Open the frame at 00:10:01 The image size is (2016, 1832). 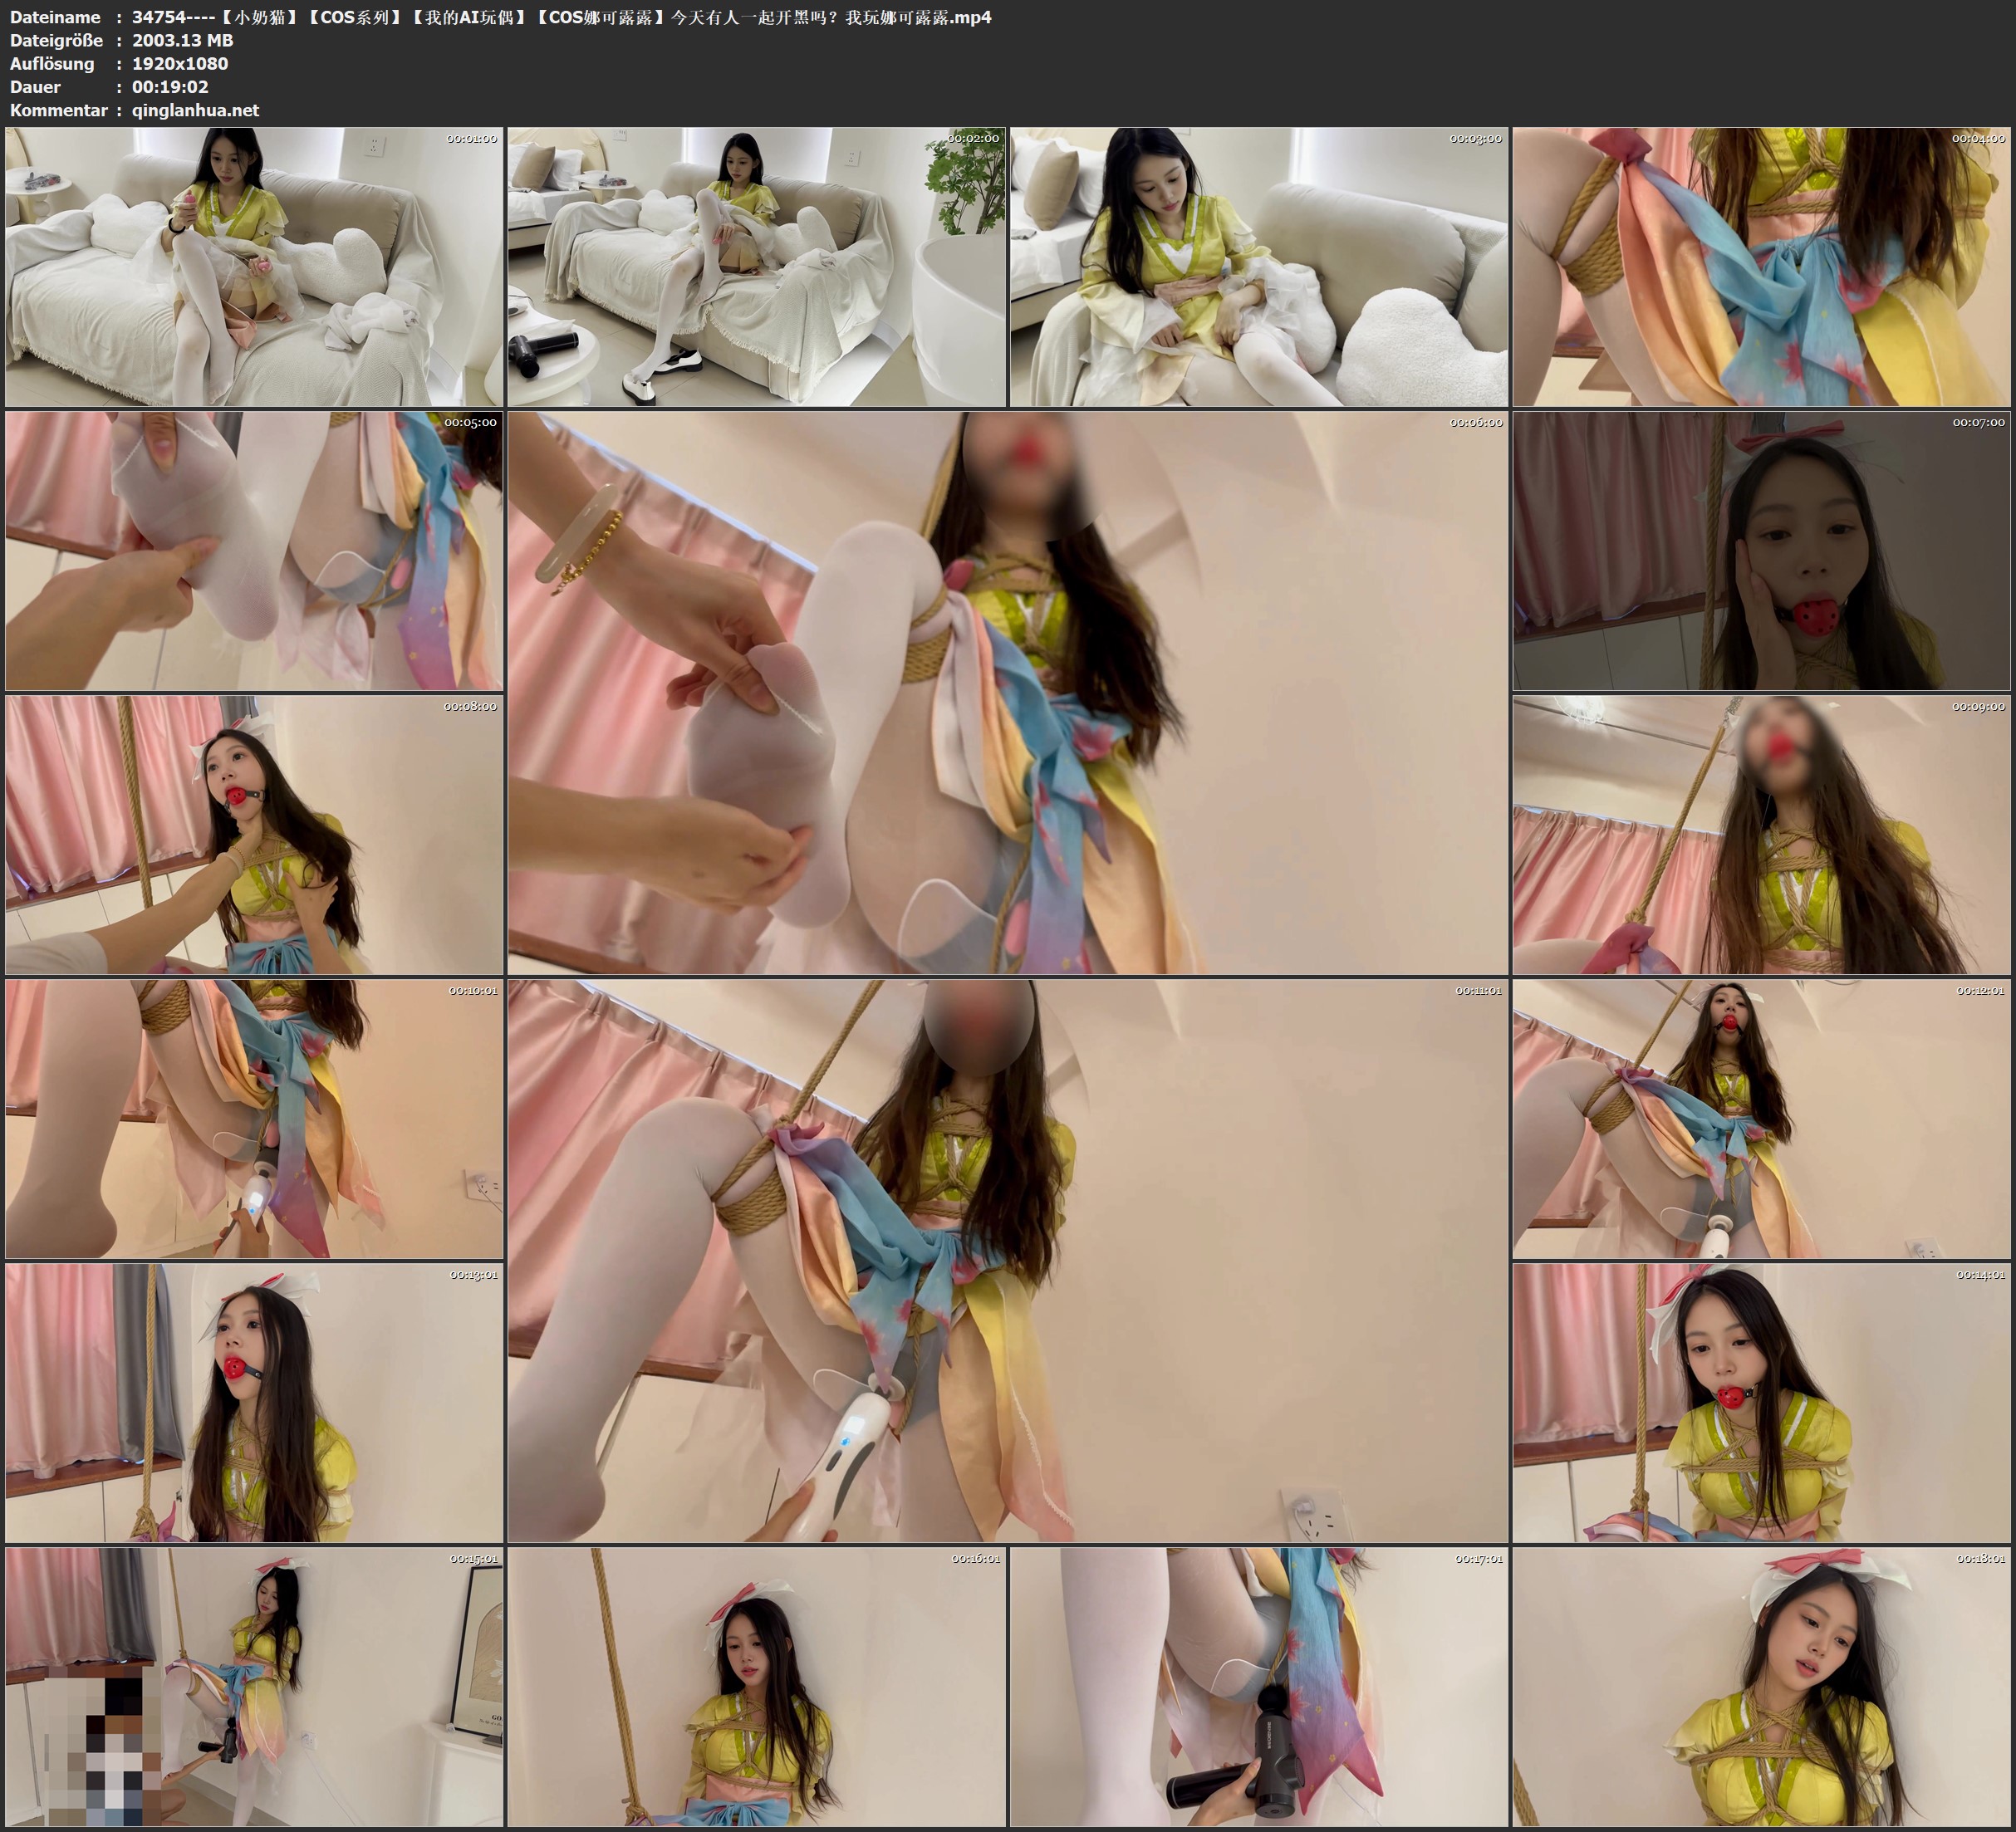click(x=254, y=1119)
